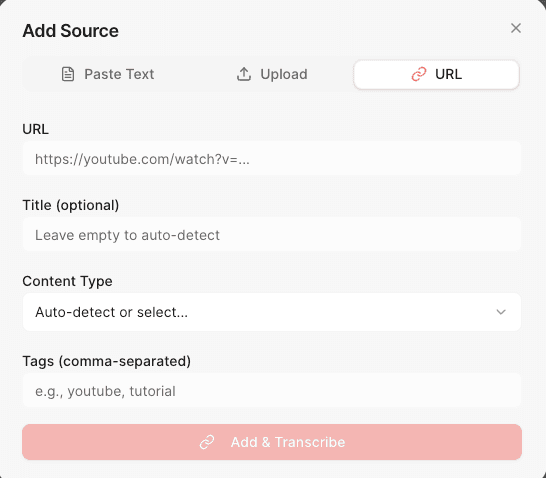Click the URL input field
Viewport: 546px width, 478px height.
272,159
